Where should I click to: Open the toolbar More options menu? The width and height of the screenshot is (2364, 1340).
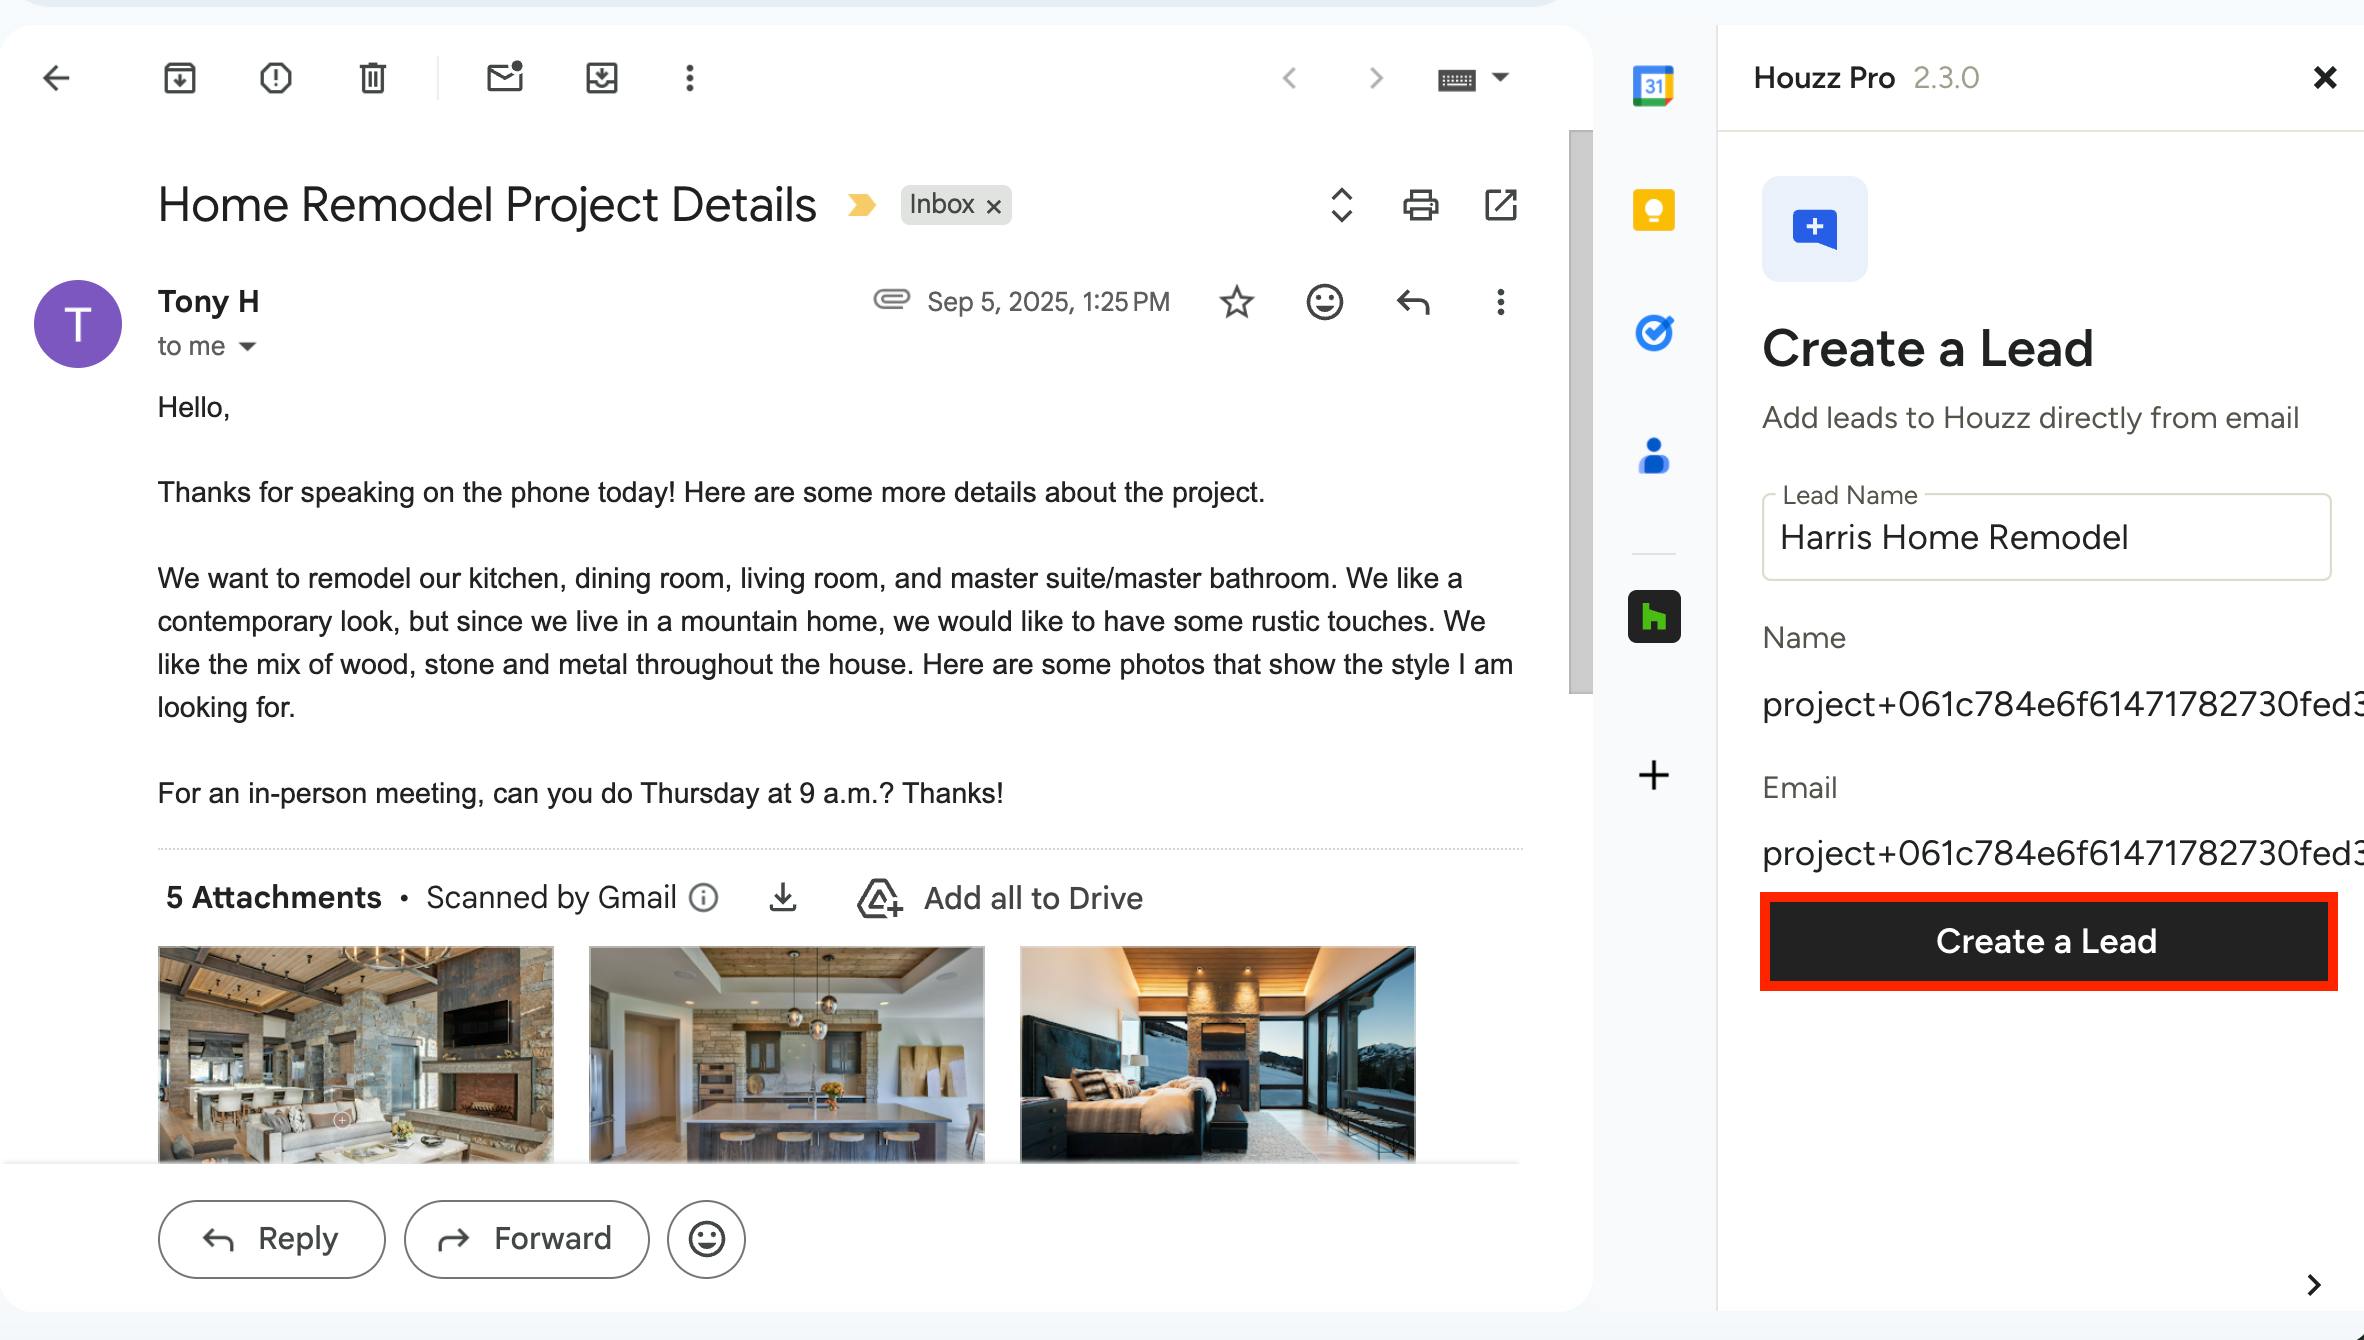[x=689, y=78]
